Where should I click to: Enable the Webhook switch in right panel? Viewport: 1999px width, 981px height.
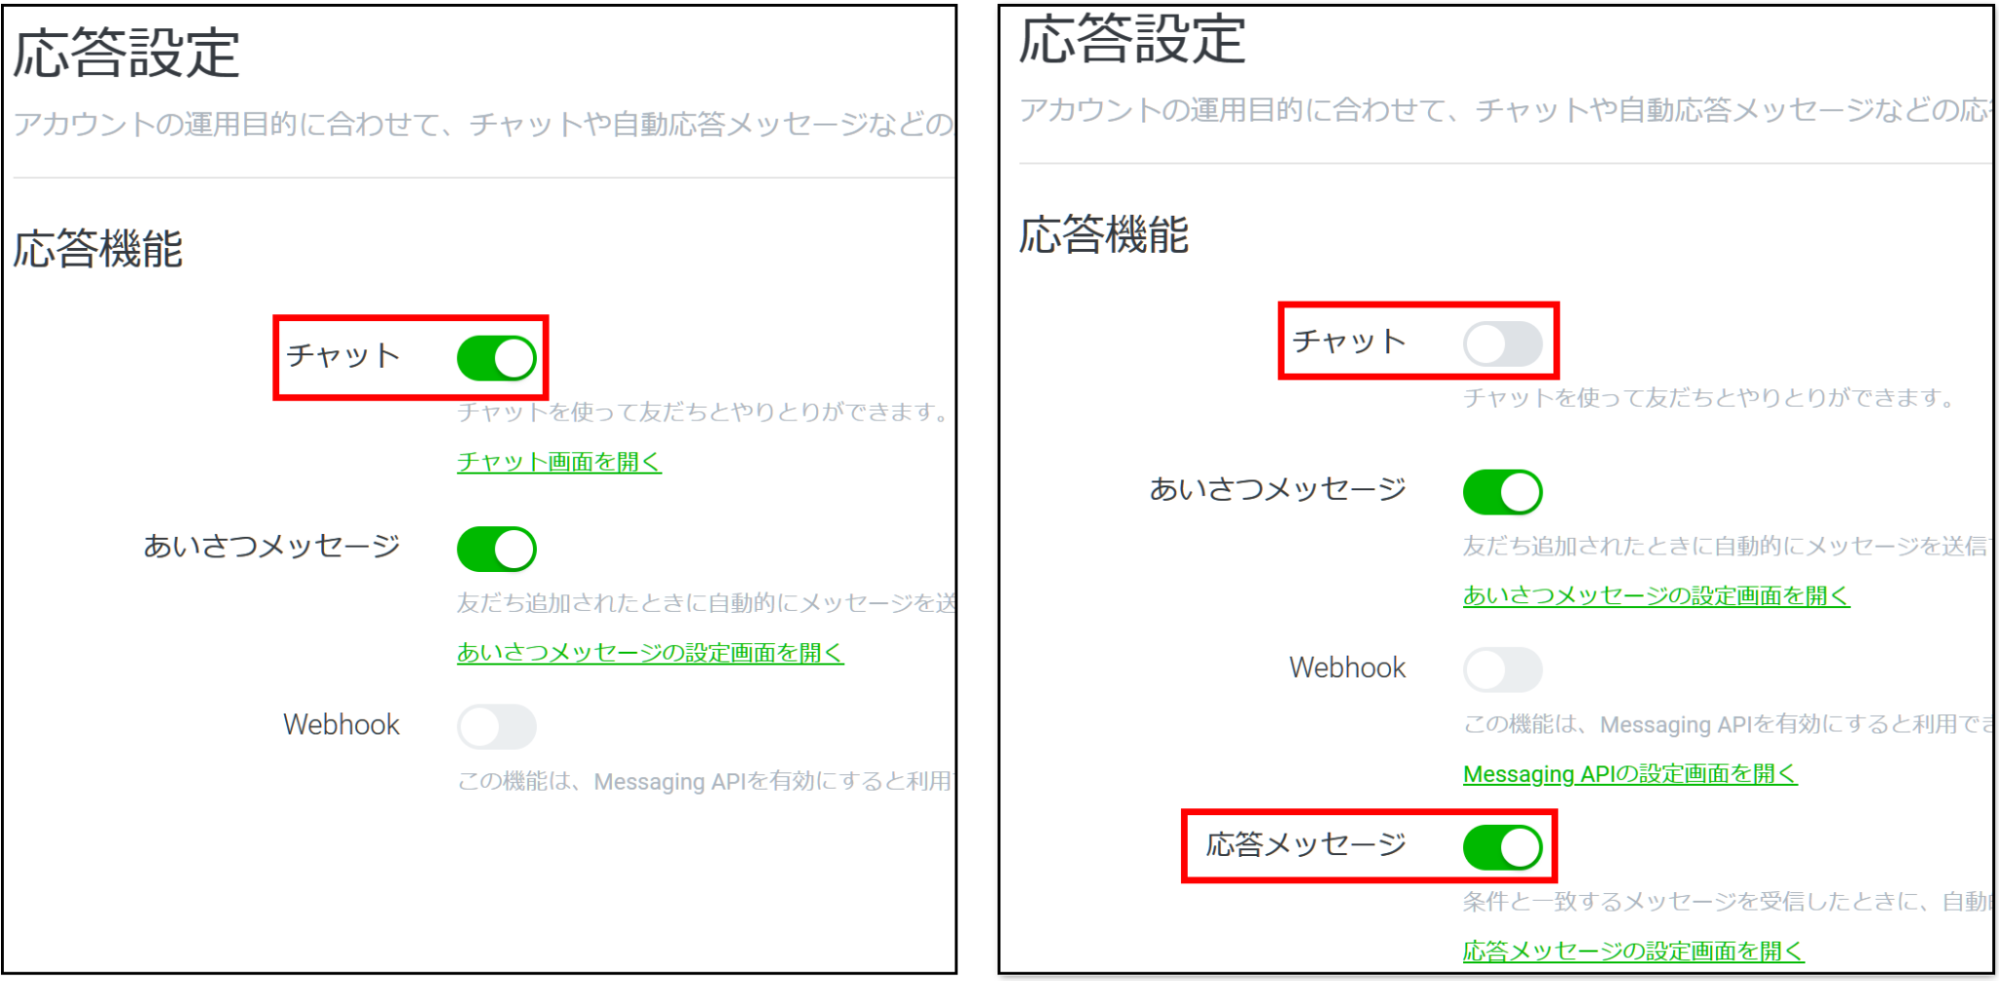[1502, 669]
